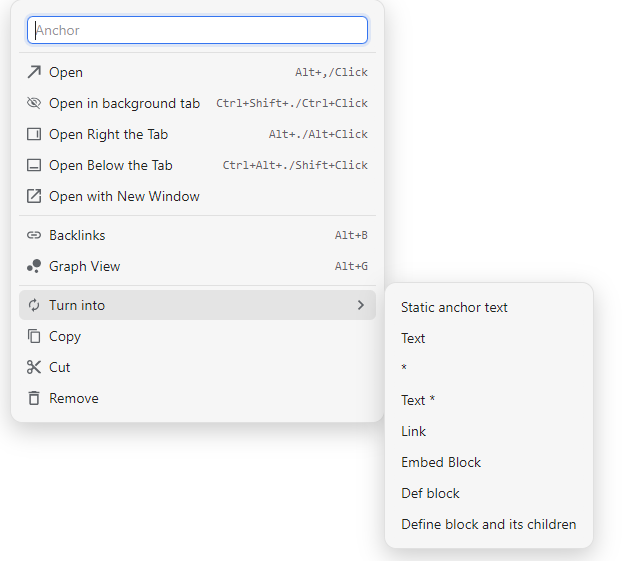Expand the Turn into submenu arrow
Image resolution: width=623 pixels, height=561 pixels.
pyautogui.click(x=361, y=305)
